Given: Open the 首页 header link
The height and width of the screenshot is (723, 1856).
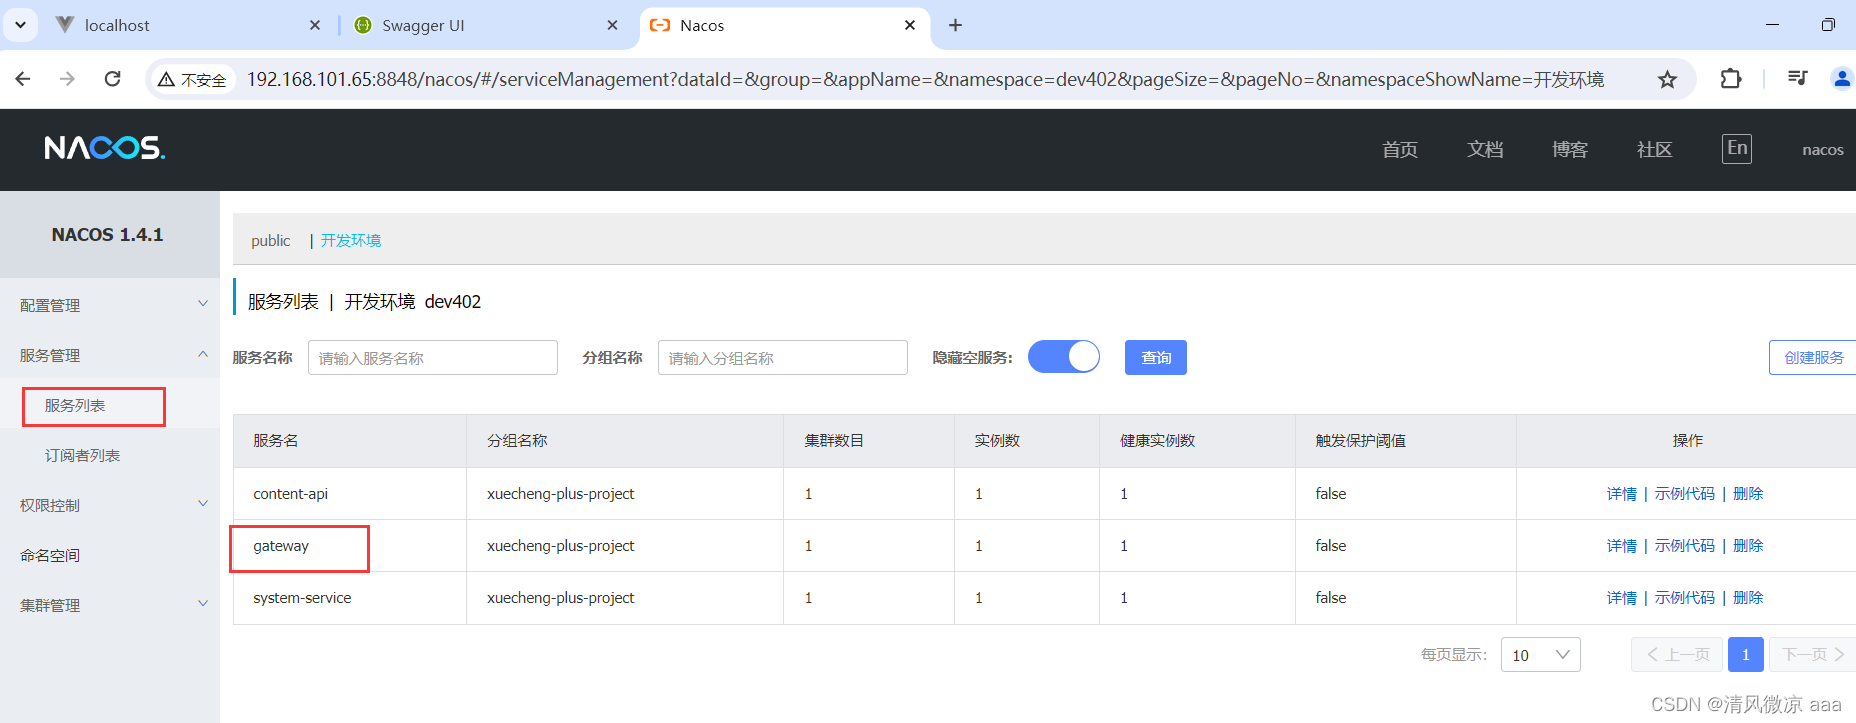Looking at the screenshot, I should pyautogui.click(x=1400, y=149).
